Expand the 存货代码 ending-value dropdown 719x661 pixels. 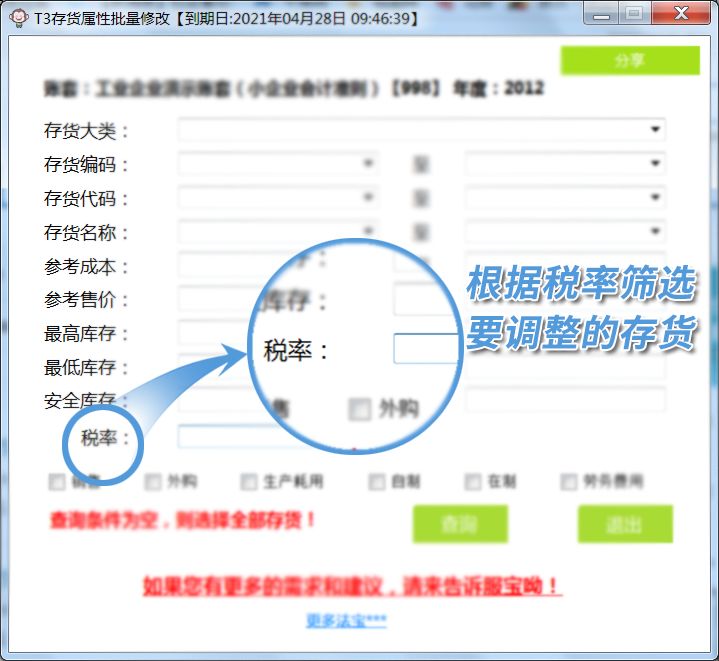pos(656,198)
